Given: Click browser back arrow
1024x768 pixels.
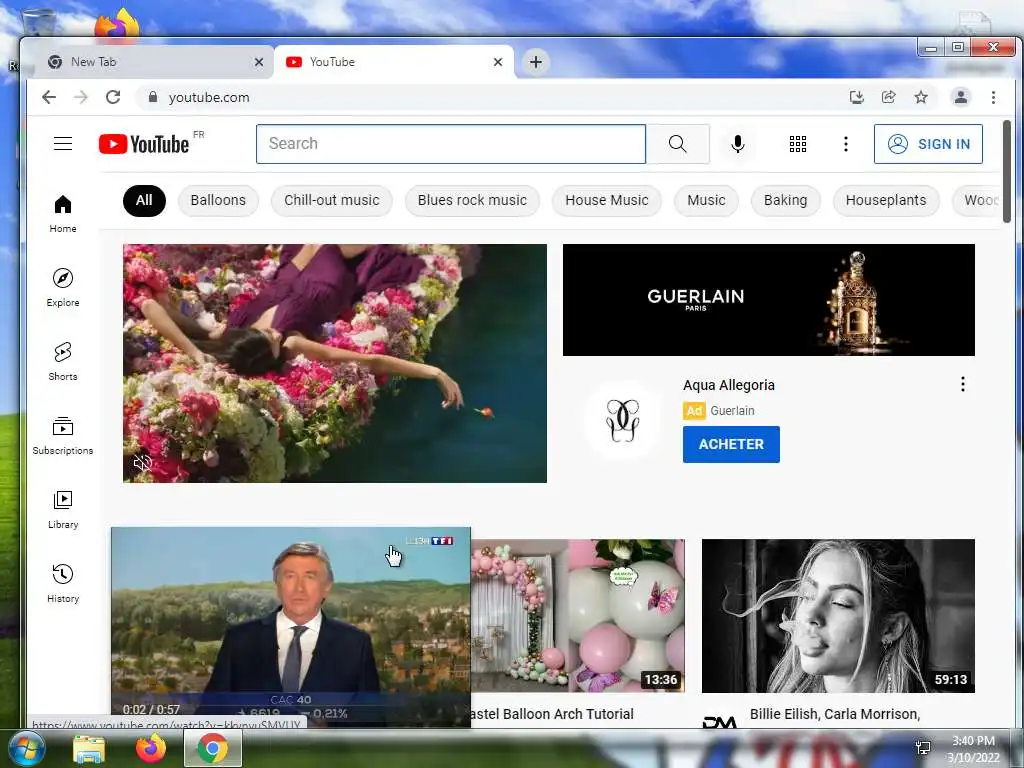Looking at the screenshot, I should (x=49, y=97).
